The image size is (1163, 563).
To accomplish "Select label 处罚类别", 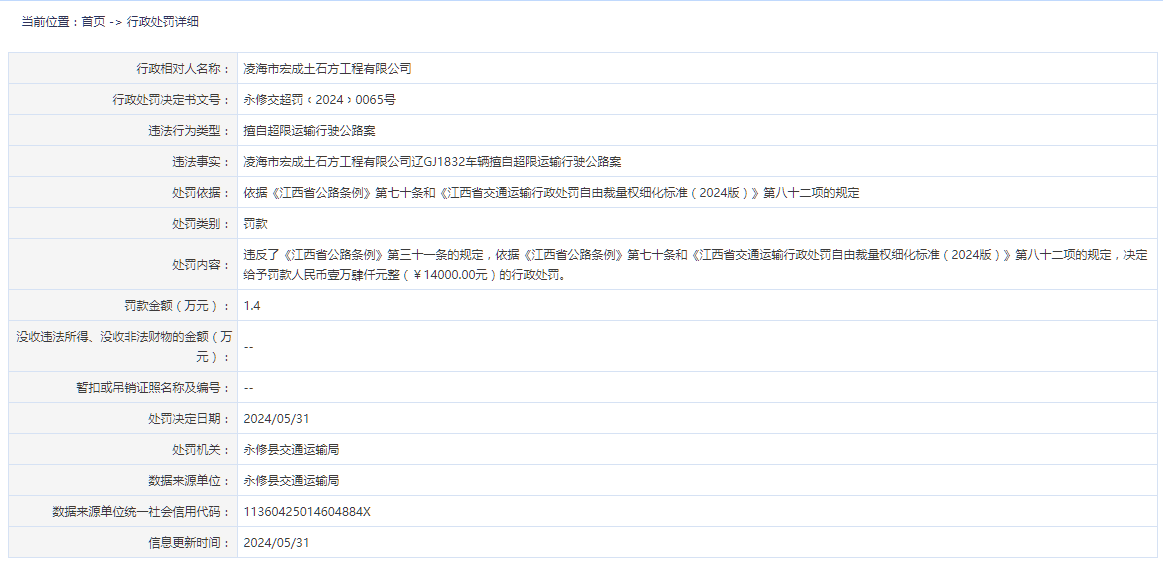I will tap(201, 223).
